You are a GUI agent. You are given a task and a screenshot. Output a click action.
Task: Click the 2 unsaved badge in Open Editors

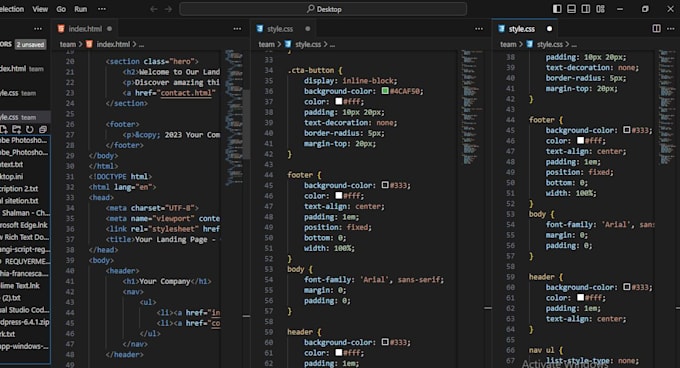pos(30,44)
